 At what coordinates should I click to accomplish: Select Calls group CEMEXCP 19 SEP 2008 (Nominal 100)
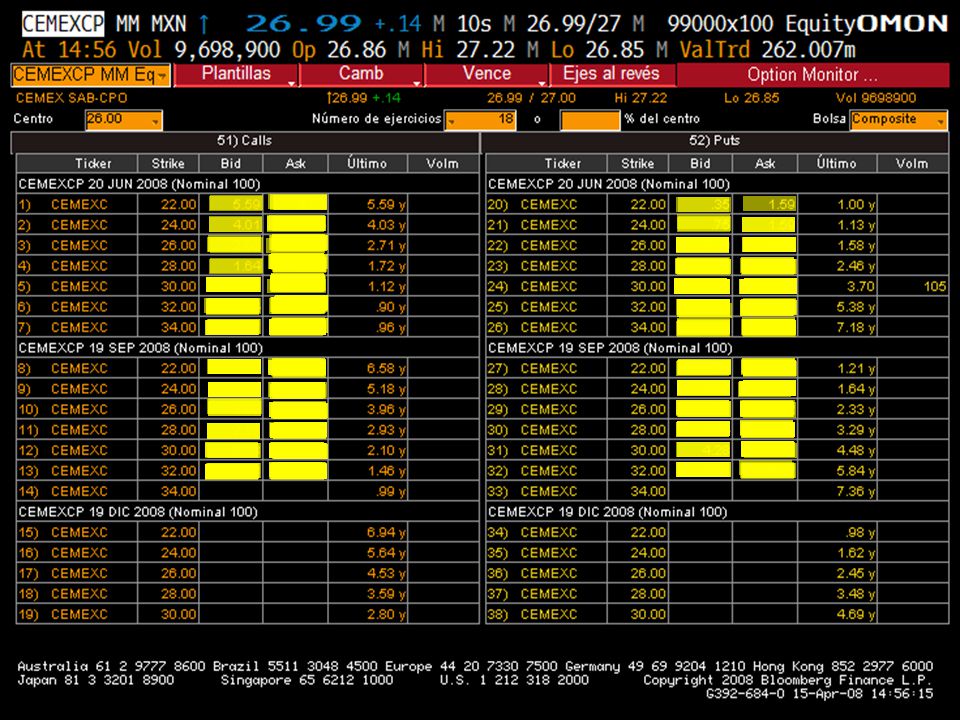(x=141, y=348)
